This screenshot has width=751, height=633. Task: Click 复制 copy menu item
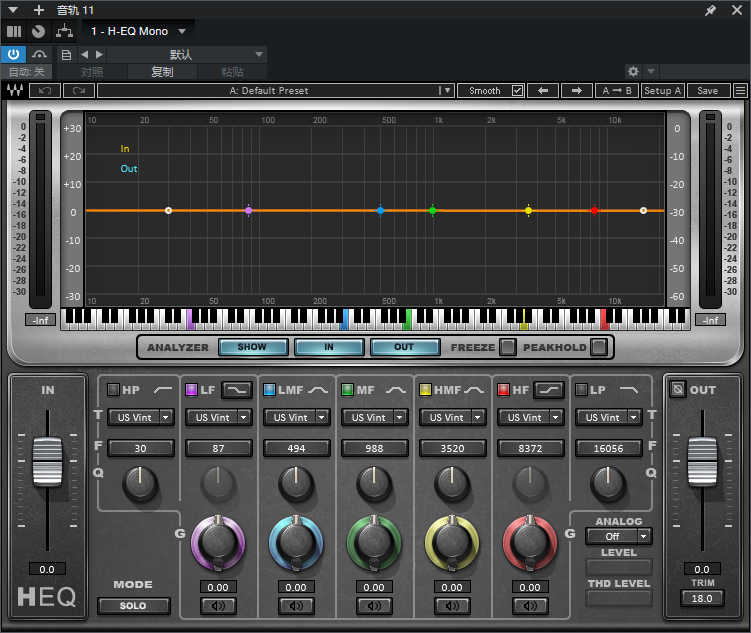point(162,72)
